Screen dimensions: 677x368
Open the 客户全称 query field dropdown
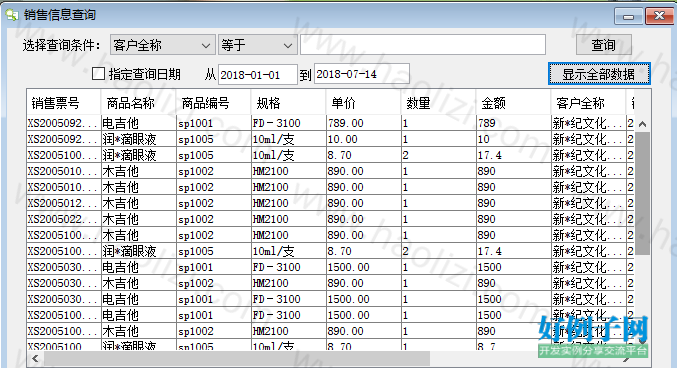coord(163,45)
